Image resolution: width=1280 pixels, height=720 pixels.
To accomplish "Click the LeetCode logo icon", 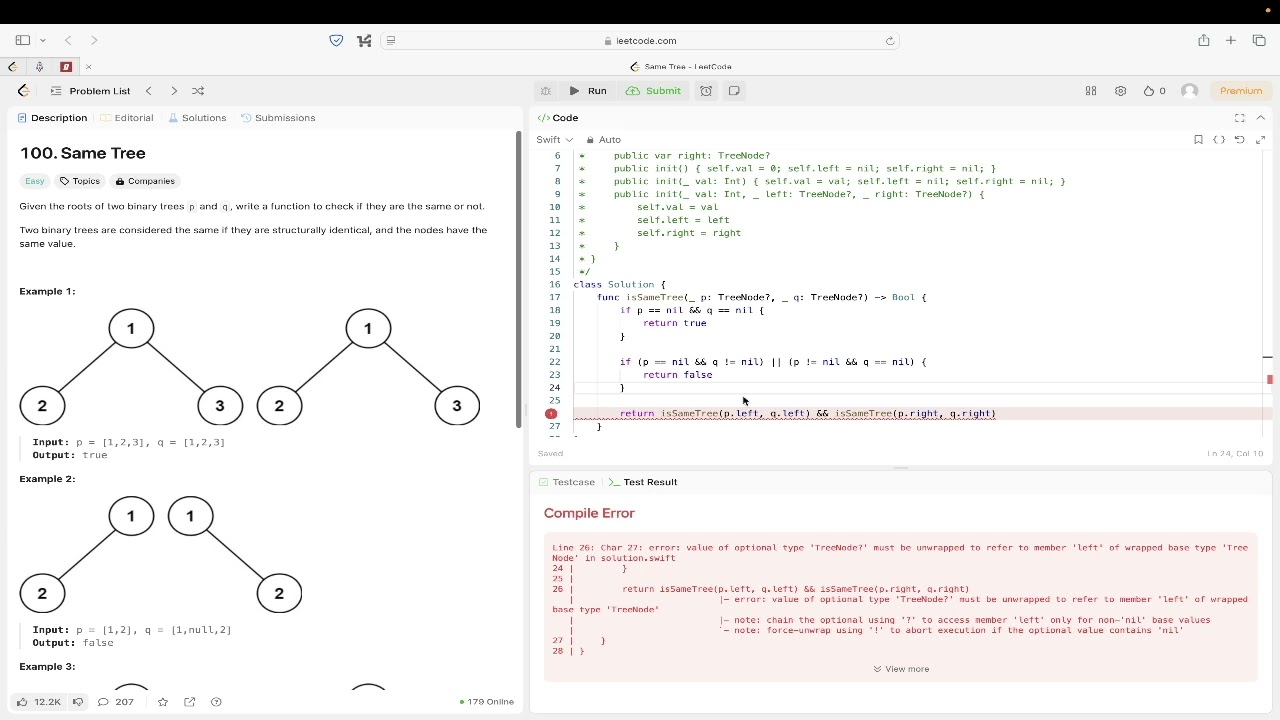I will pos(24,91).
